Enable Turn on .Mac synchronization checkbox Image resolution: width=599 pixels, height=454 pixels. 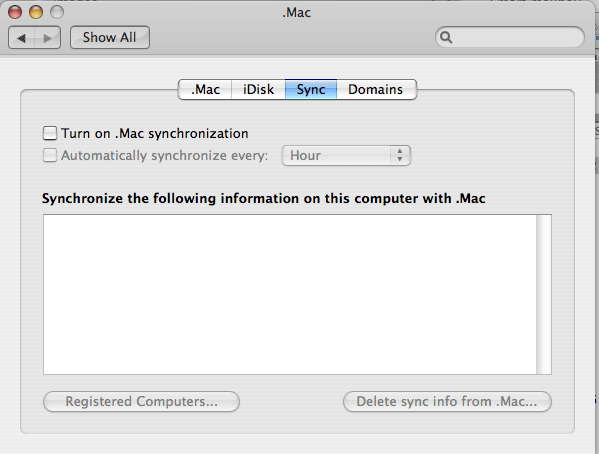[50, 133]
